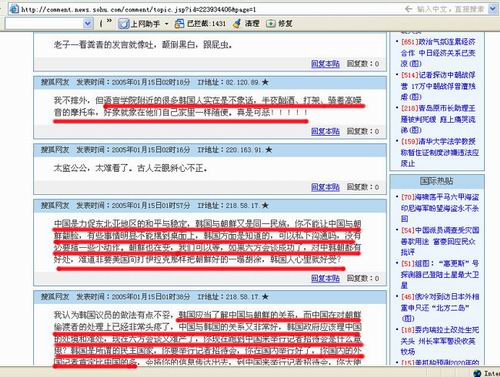Open the [46] 俄冷对到访日本外相 link
The image size is (500, 377).
tap(440, 307)
